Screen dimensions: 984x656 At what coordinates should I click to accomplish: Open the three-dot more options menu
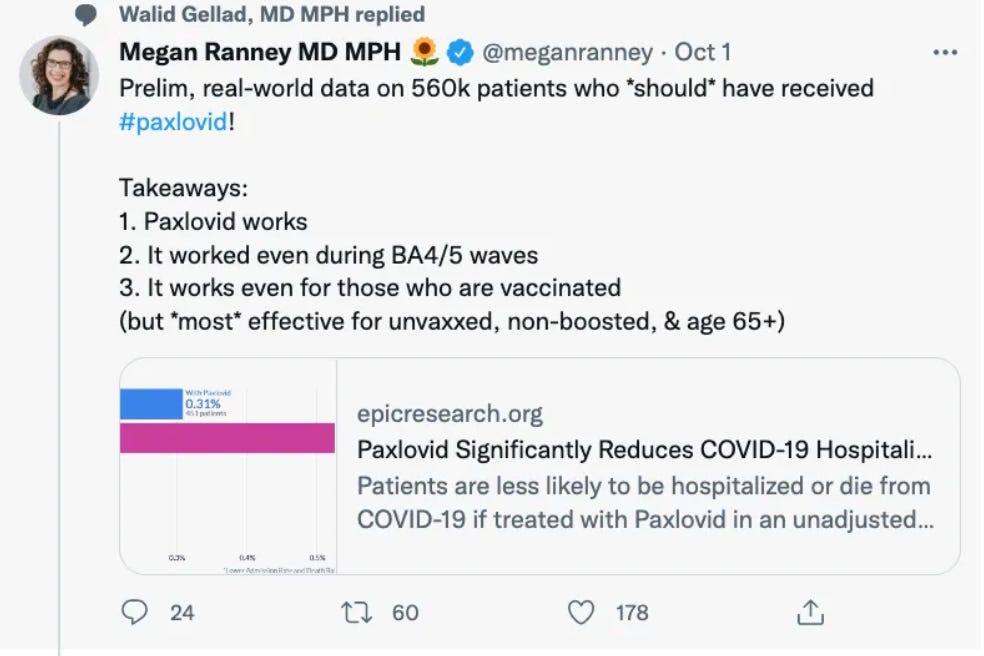944,52
